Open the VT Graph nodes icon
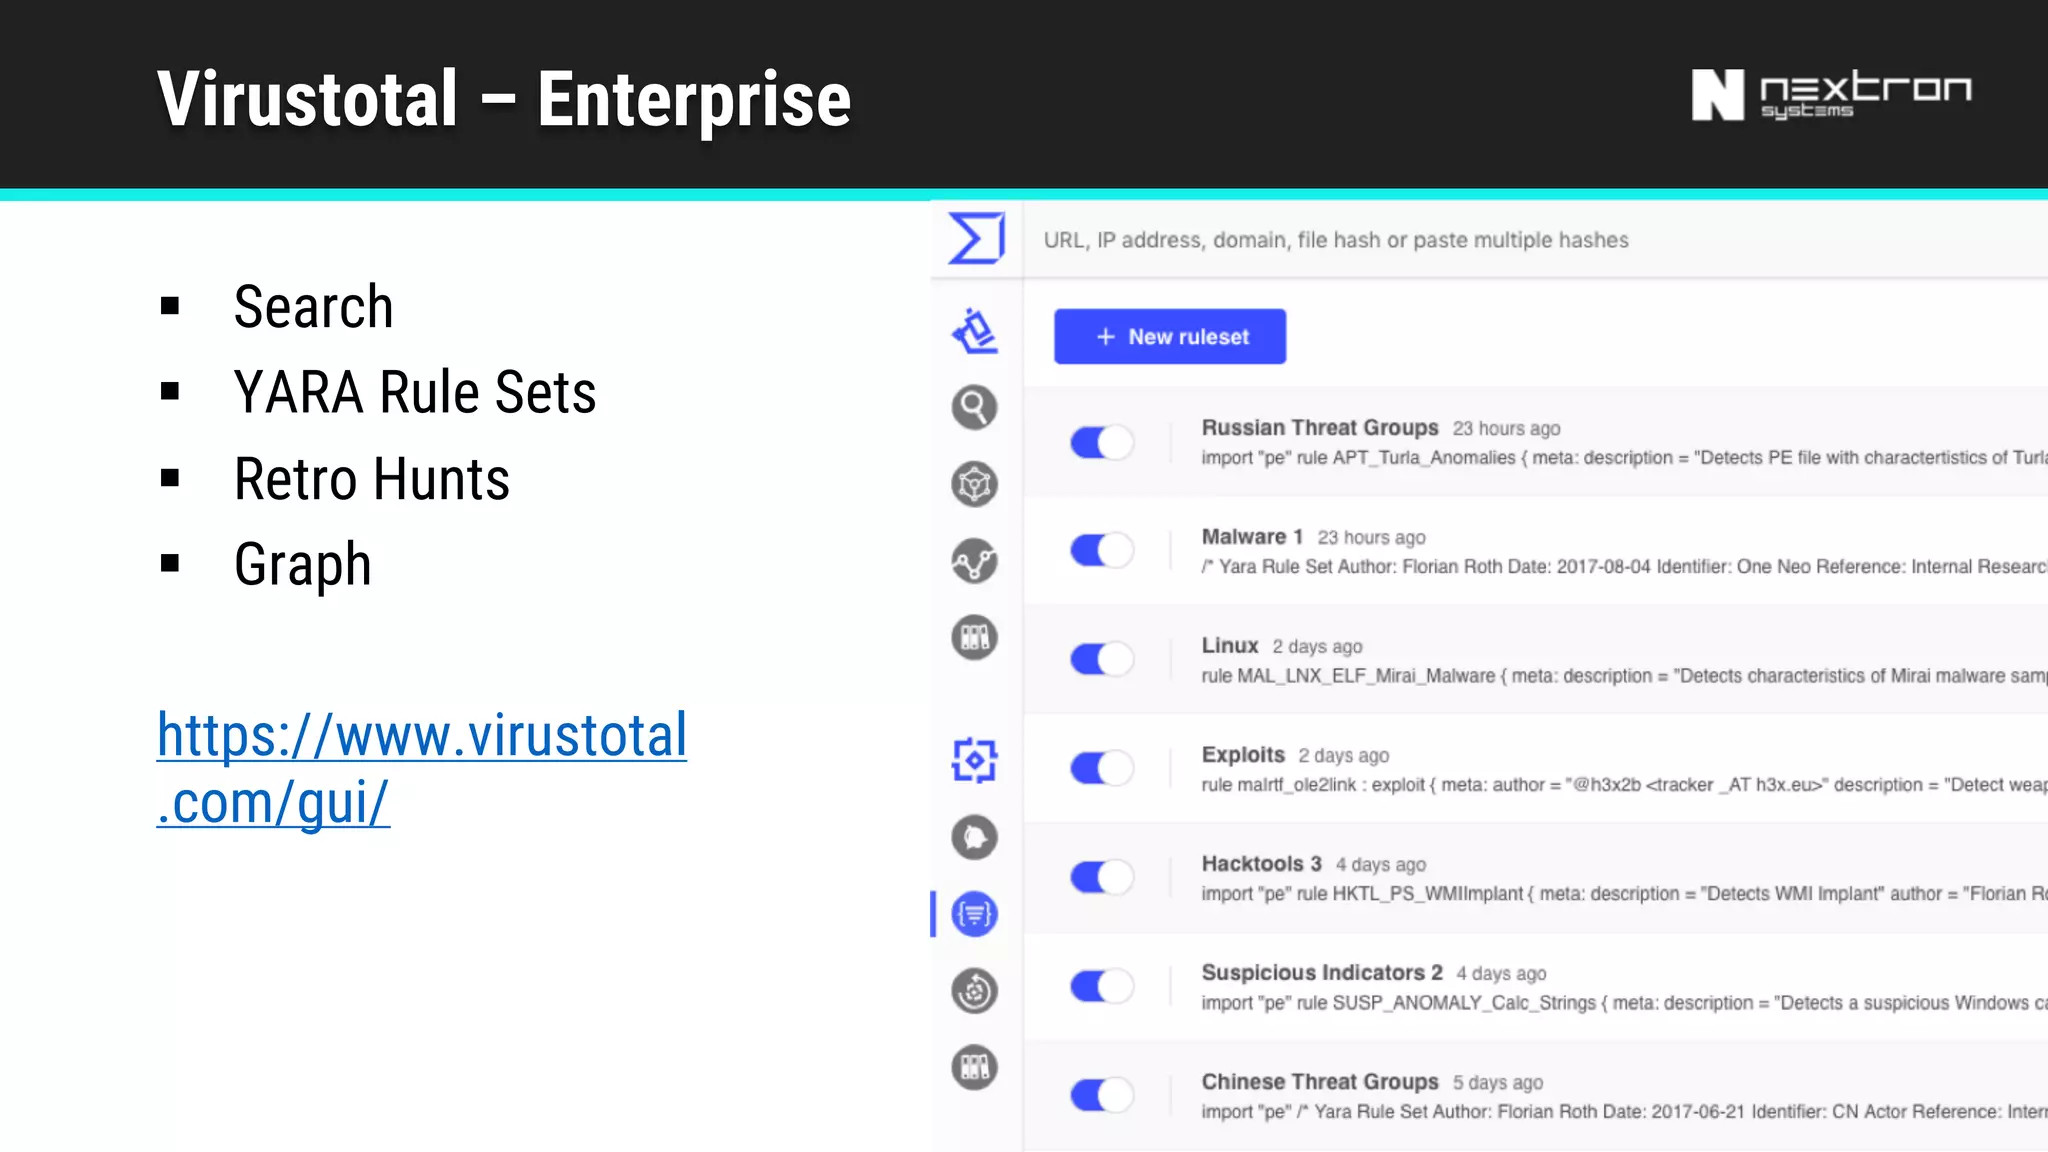The height and width of the screenshot is (1152, 2048). [974, 561]
